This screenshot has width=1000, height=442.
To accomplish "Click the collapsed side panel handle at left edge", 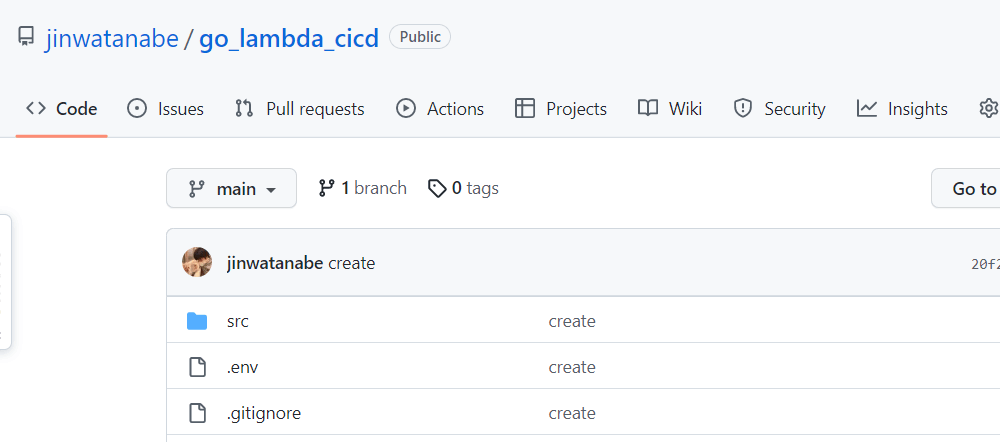I will 5,282.
